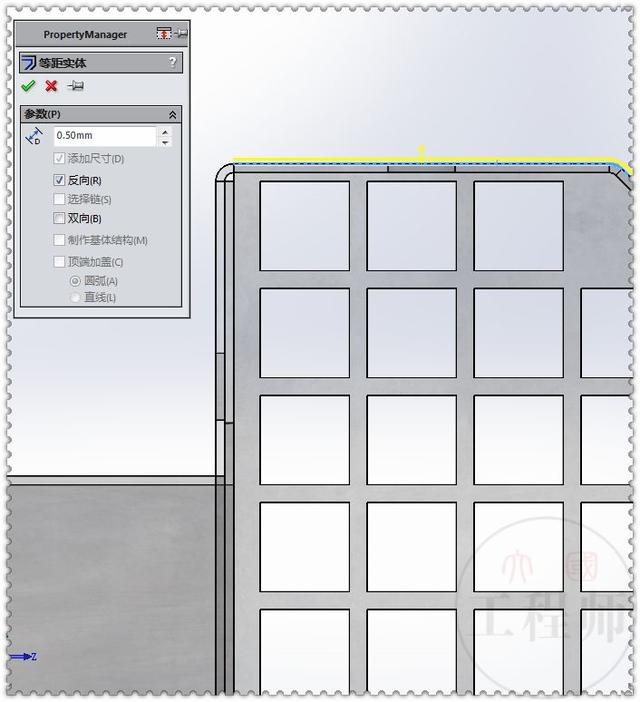Click the 参数(P) section label
The width and height of the screenshot is (640, 702).
[x=43, y=114]
